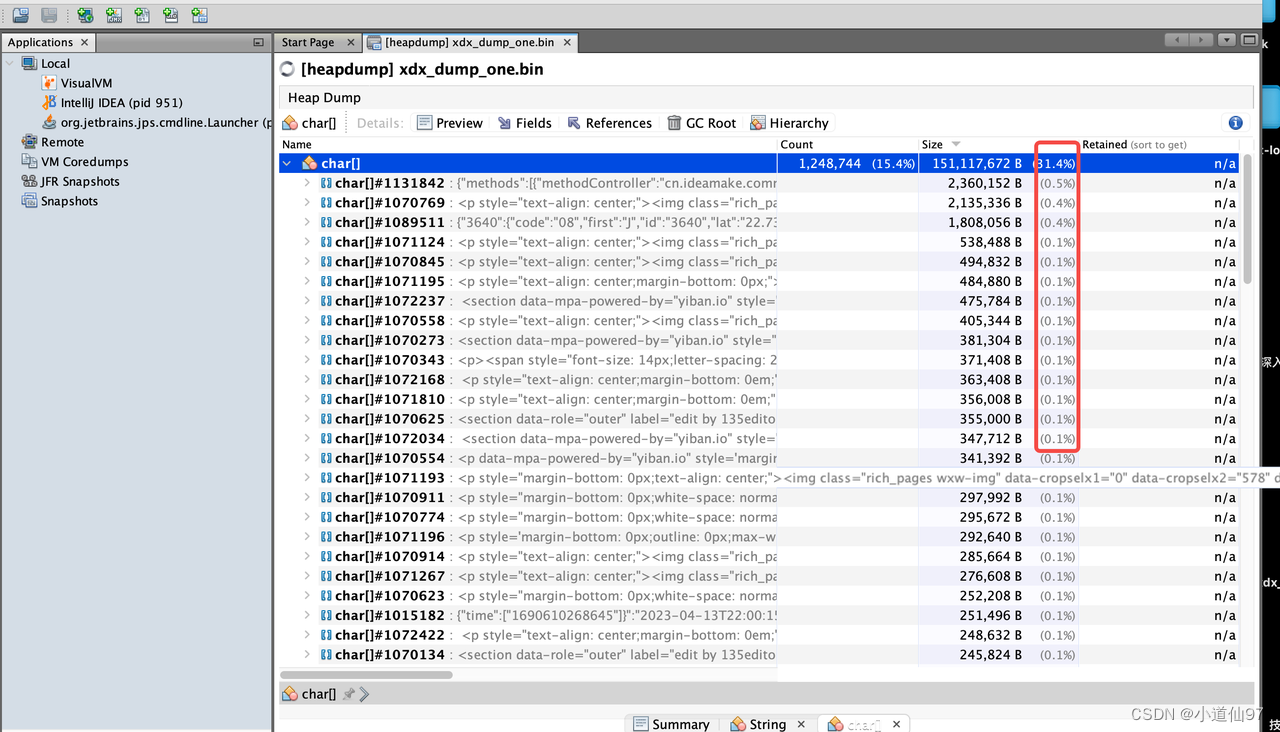Close the Applications panel tab
This screenshot has width=1280, height=732.
(x=85, y=42)
